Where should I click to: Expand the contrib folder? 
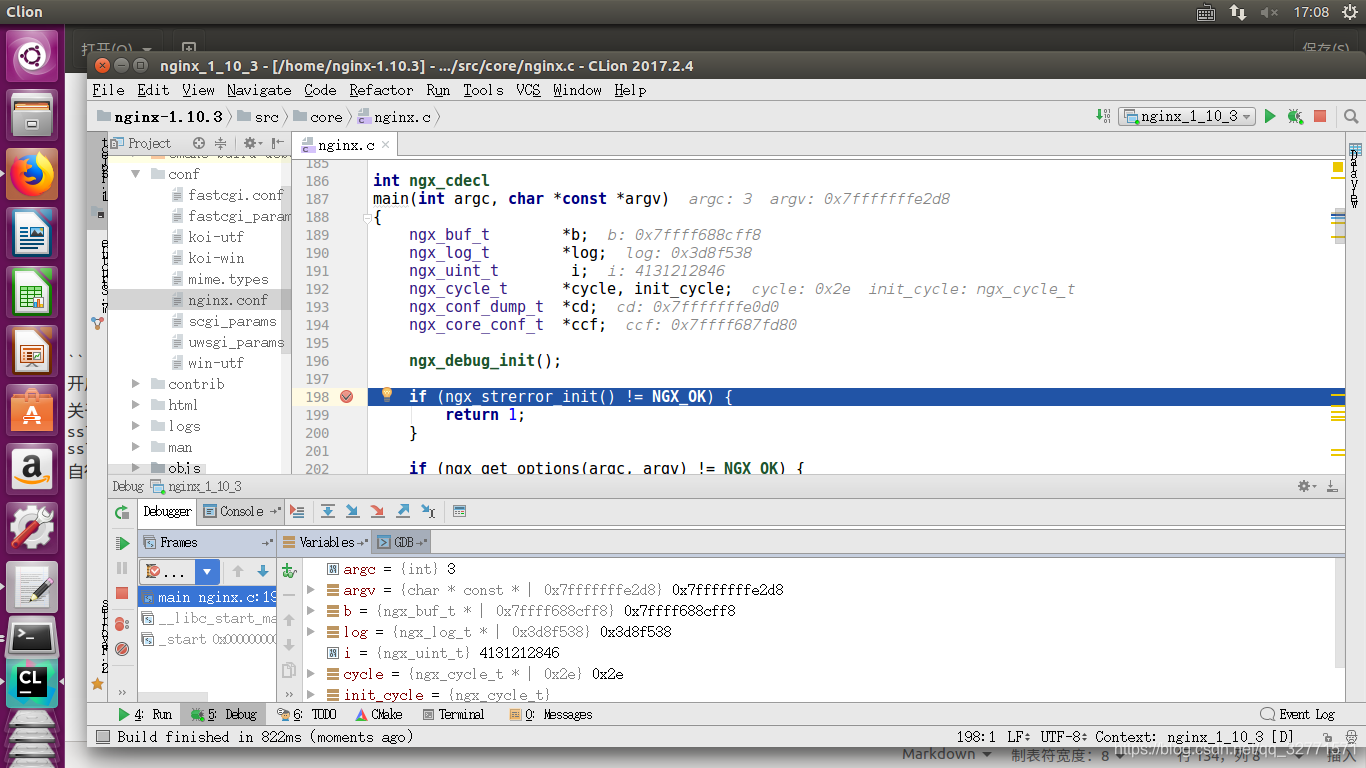tap(136, 384)
